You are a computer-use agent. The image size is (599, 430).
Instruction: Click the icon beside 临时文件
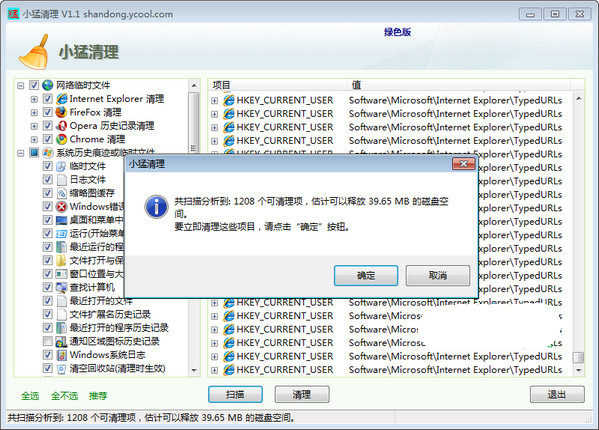click(61, 166)
